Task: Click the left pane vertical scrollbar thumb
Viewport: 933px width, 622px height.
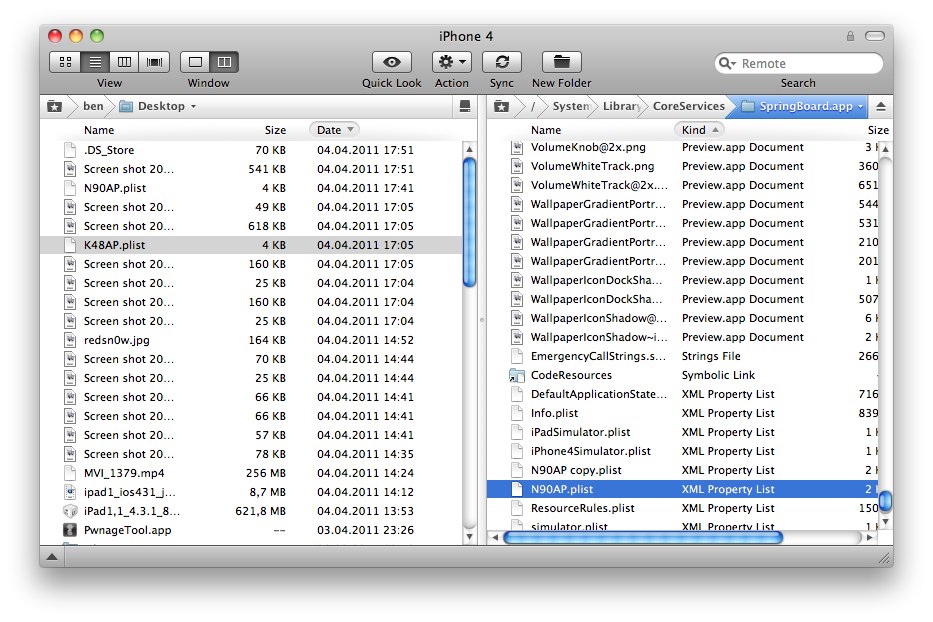Action: pos(469,222)
